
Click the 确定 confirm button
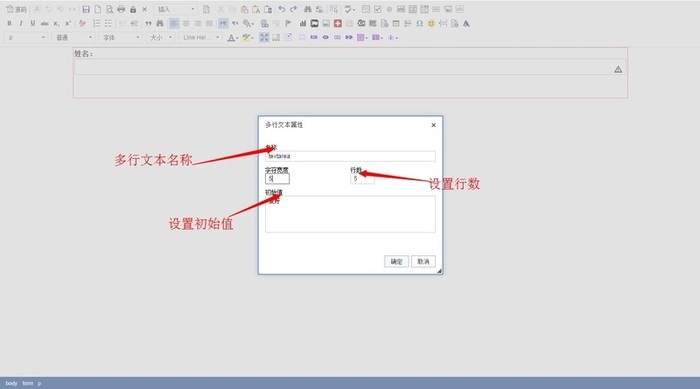[396, 261]
